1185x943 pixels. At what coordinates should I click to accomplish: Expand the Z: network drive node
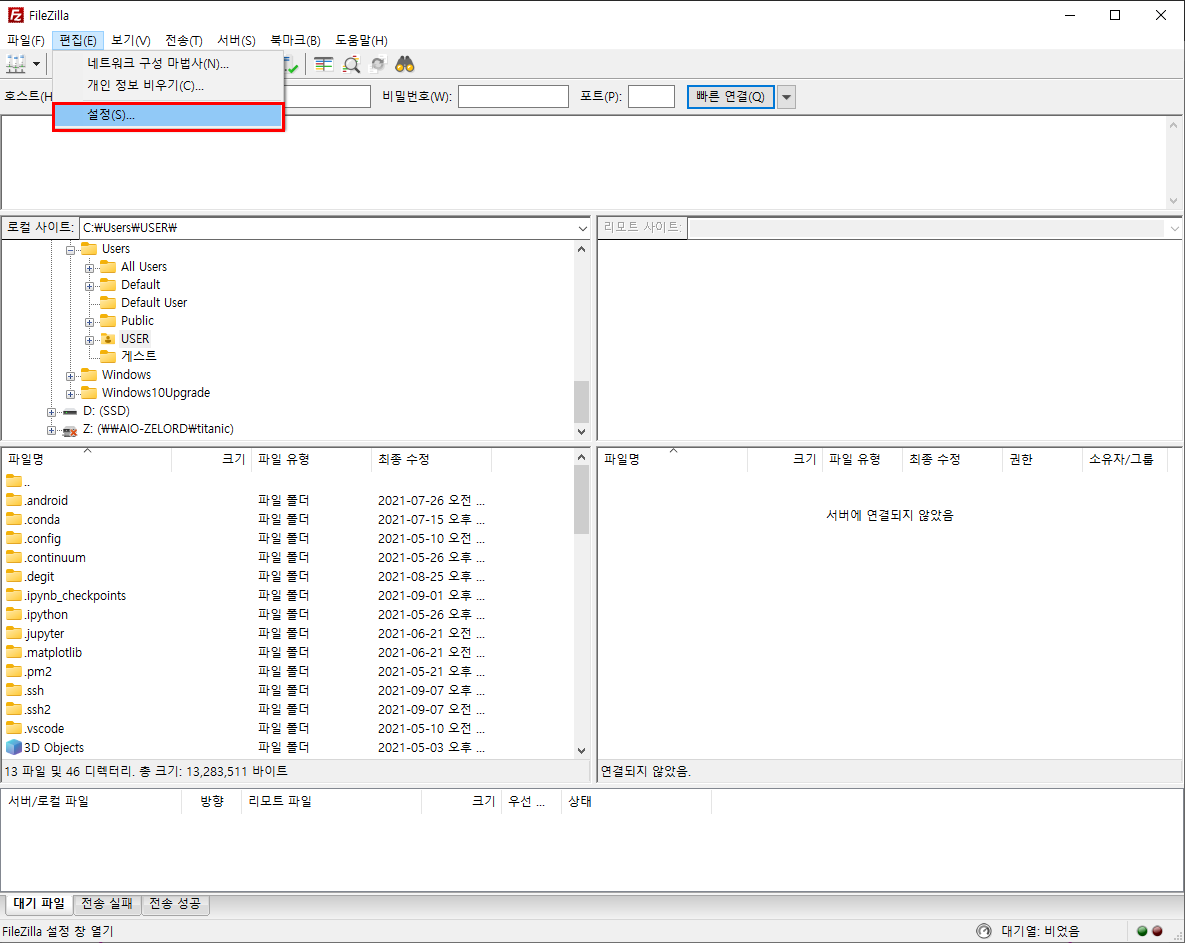(51, 430)
